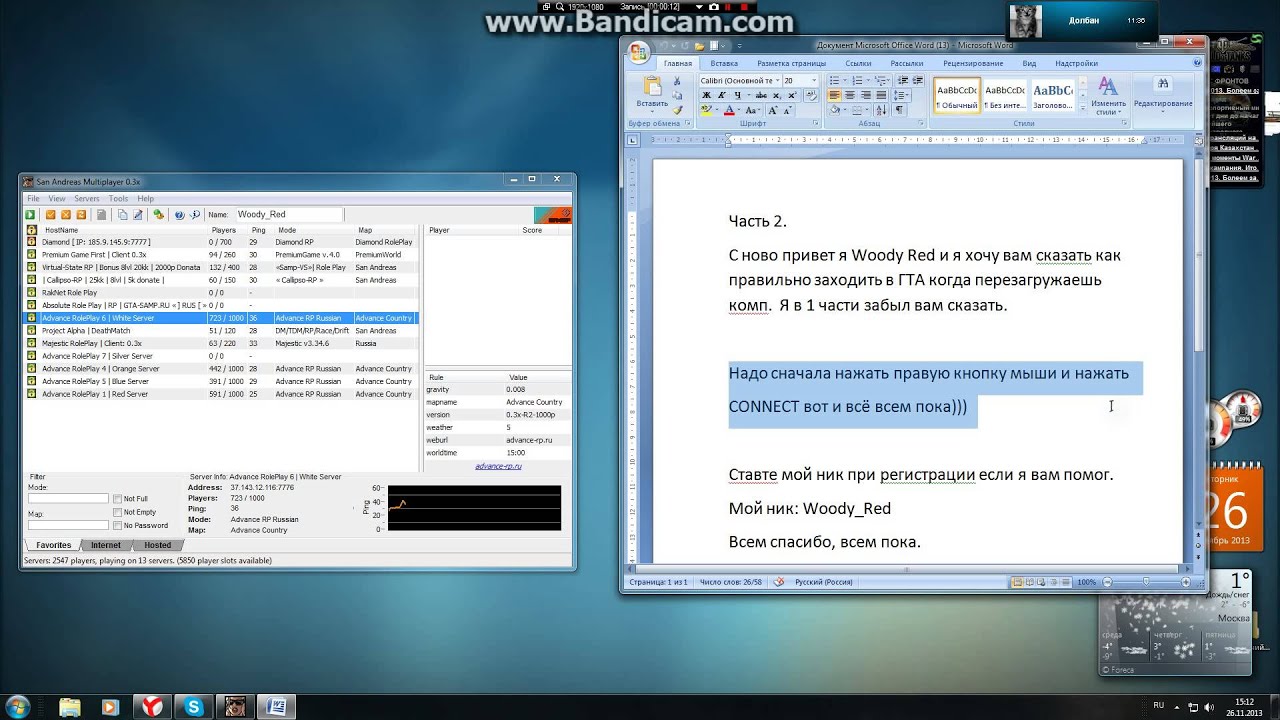Screen dimensions: 1280x720
Task: Click the Mode filter input field
Action: pos(68,498)
